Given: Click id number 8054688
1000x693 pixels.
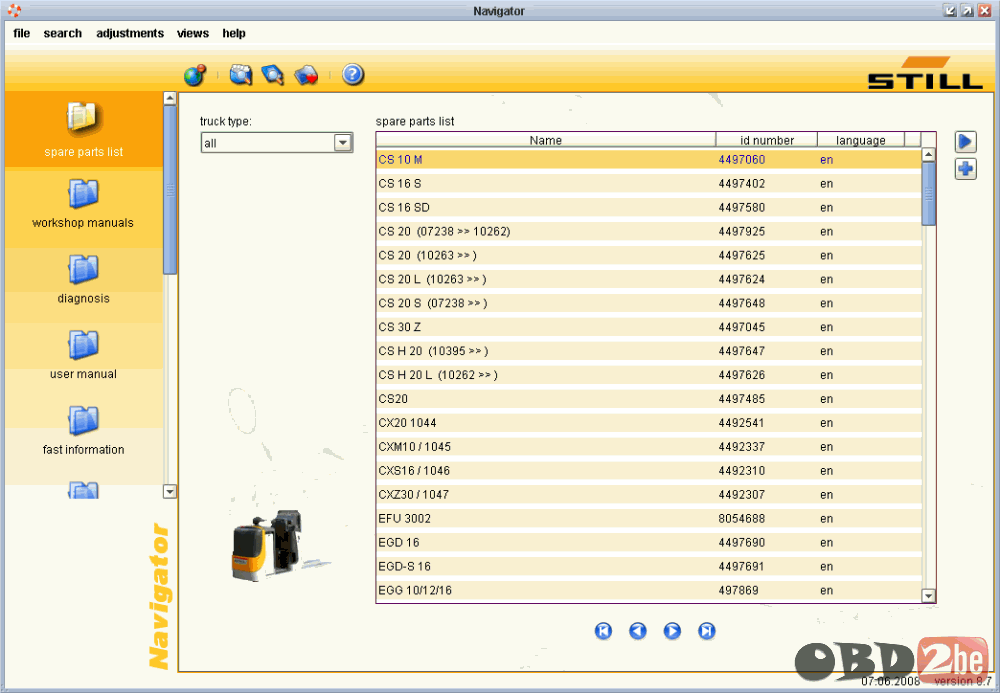Looking at the screenshot, I should [741, 518].
